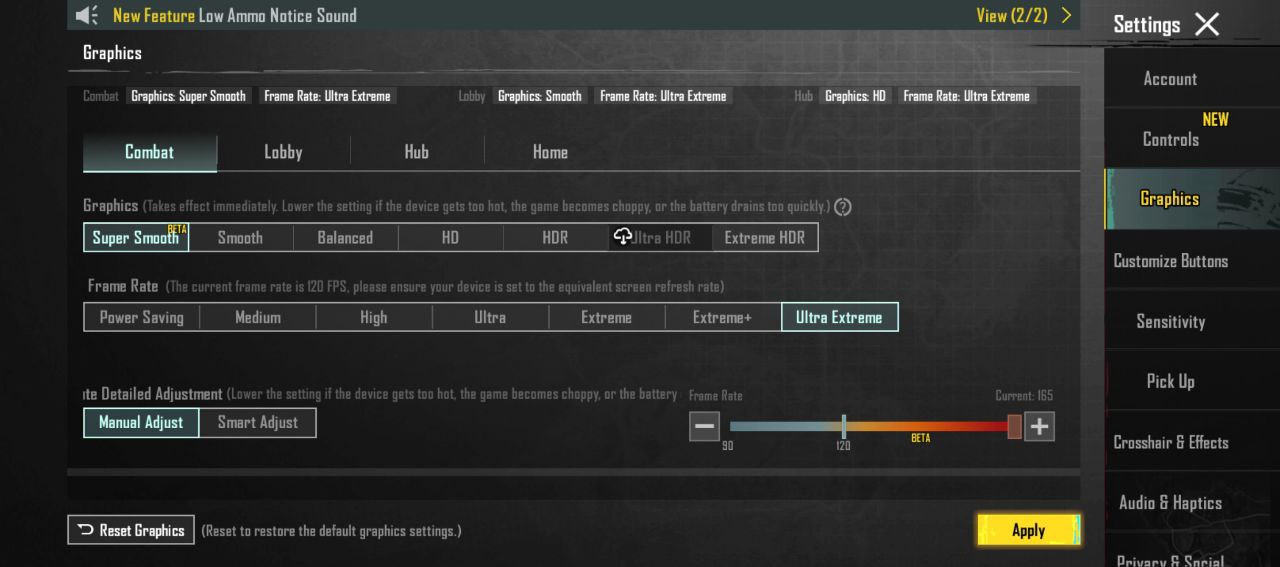Select Super Smooth graphics quality

pos(136,237)
